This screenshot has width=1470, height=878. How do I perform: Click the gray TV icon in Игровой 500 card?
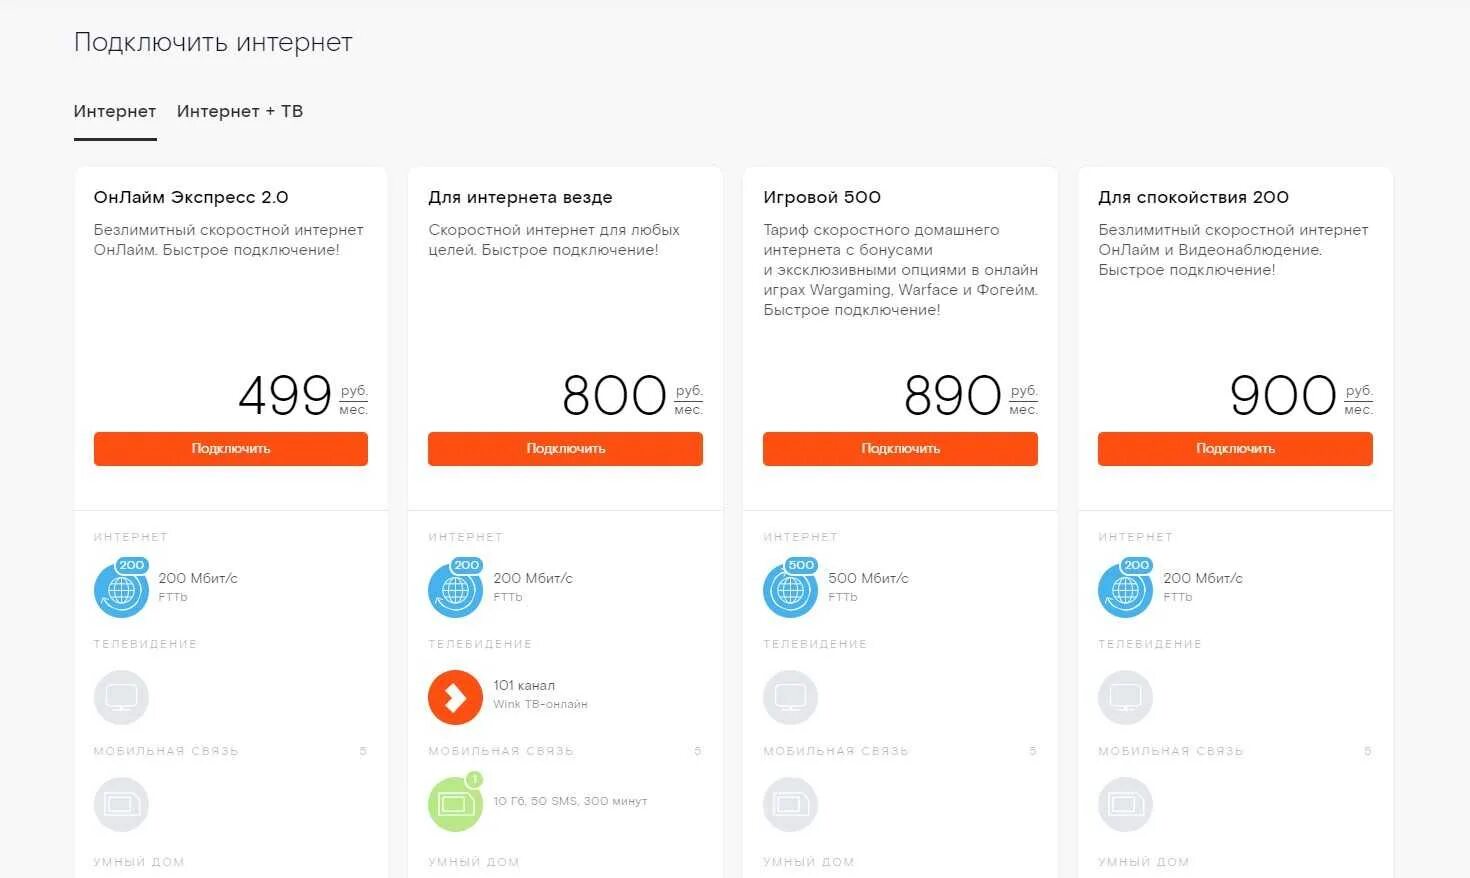(790, 697)
